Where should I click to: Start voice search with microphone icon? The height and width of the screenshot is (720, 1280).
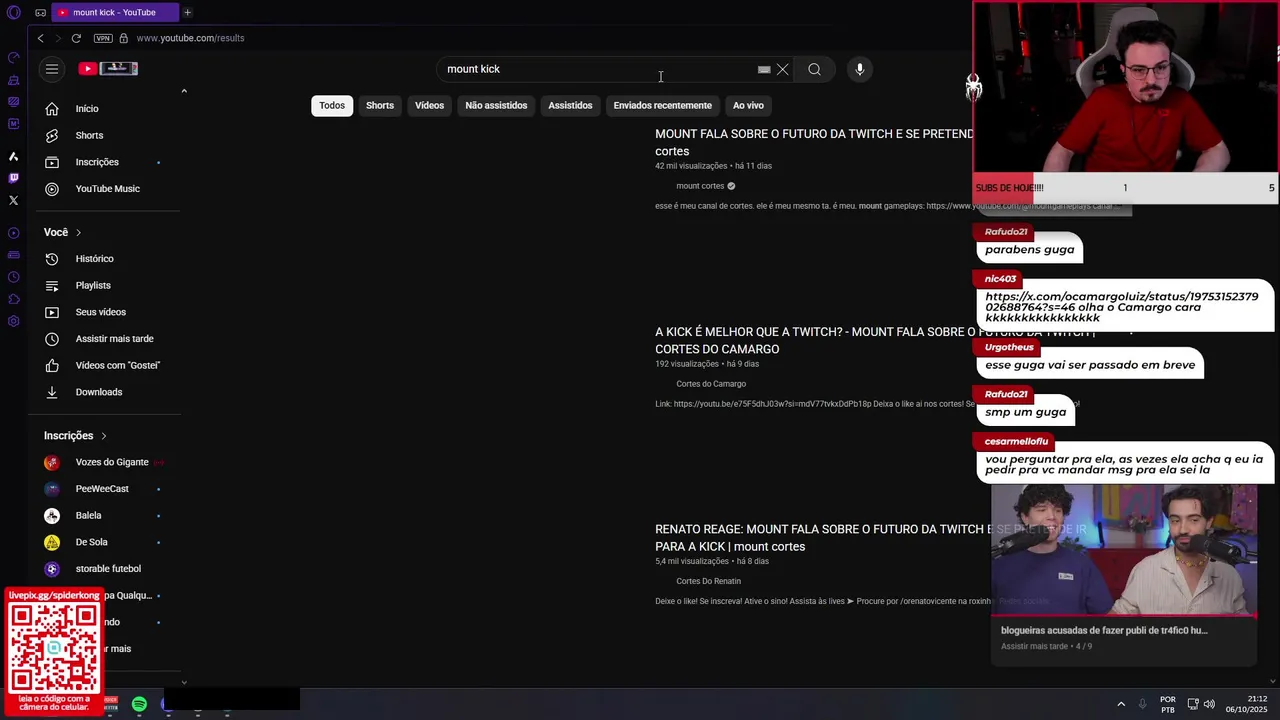[860, 69]
